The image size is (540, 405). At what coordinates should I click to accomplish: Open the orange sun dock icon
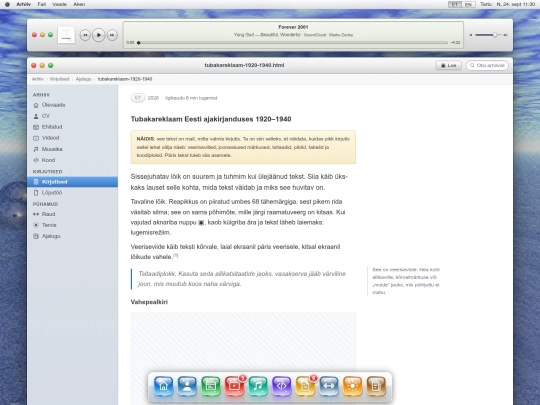(353, 386)
